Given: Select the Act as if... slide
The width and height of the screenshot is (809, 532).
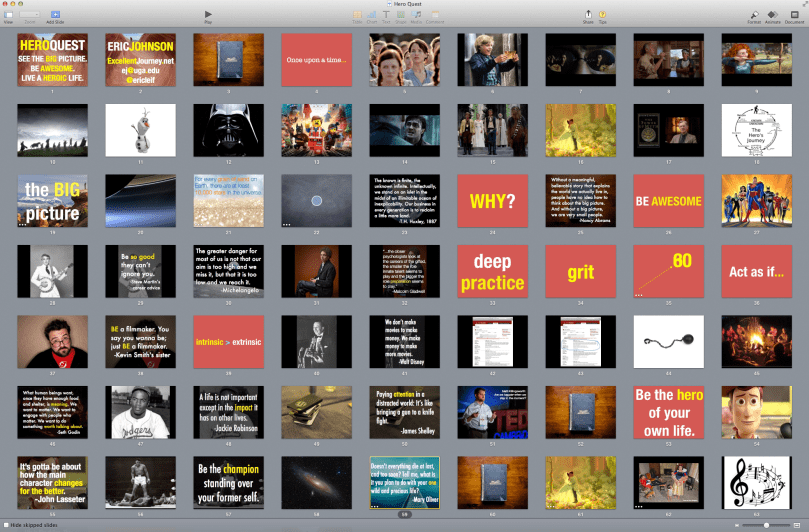Looking at the screenshot, I should (756, 271).
